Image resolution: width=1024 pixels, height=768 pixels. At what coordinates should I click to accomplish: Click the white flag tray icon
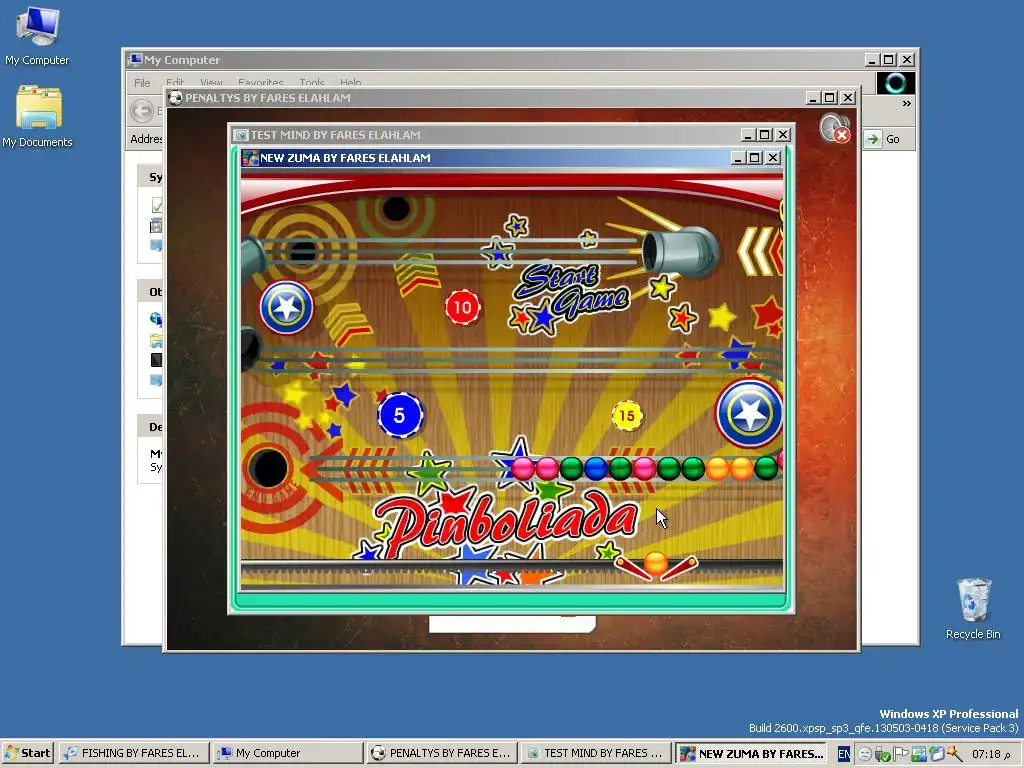(901, 754)
